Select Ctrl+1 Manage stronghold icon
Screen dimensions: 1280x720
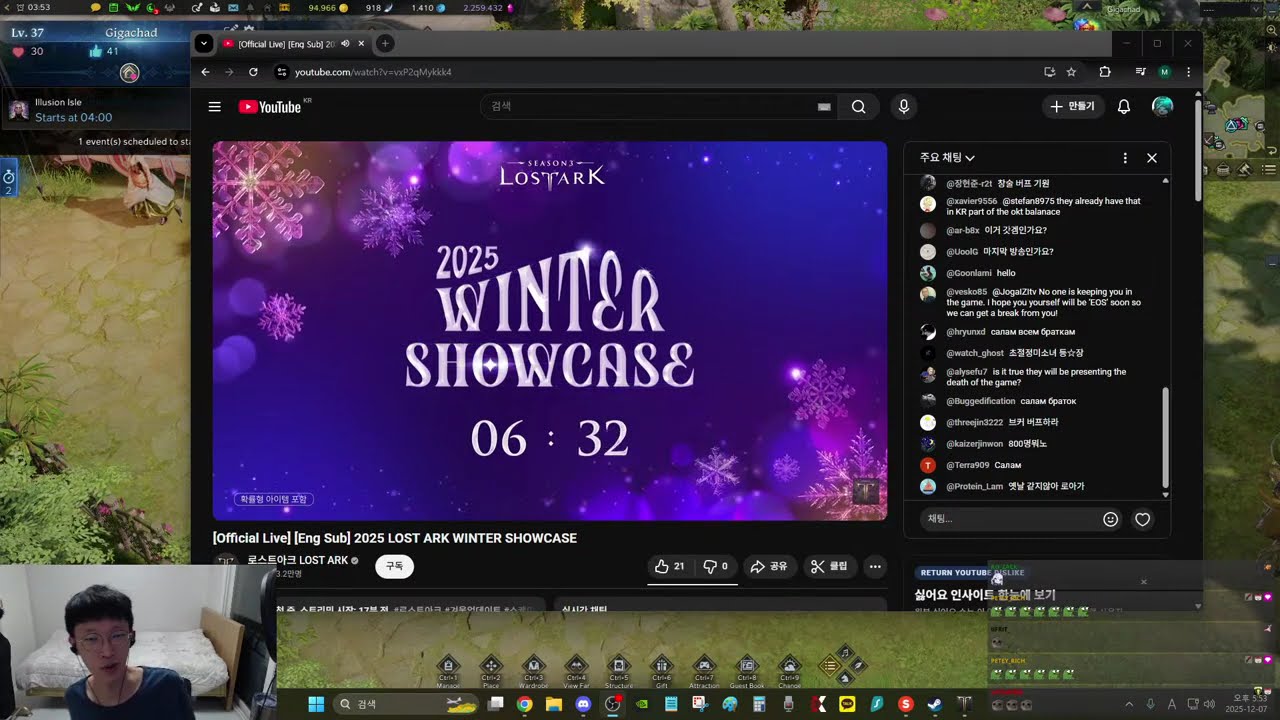tap(448, 665)
